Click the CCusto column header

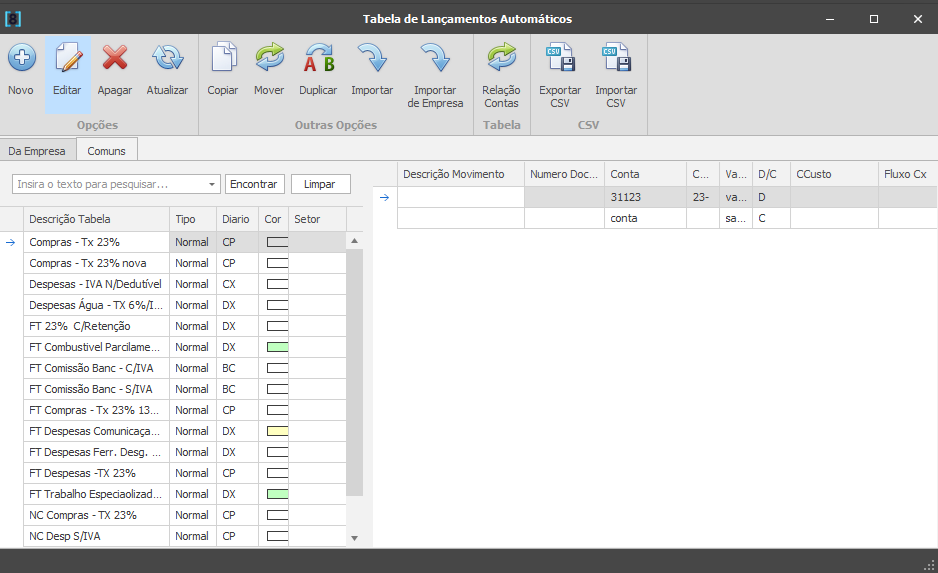[x=835, y=174]
